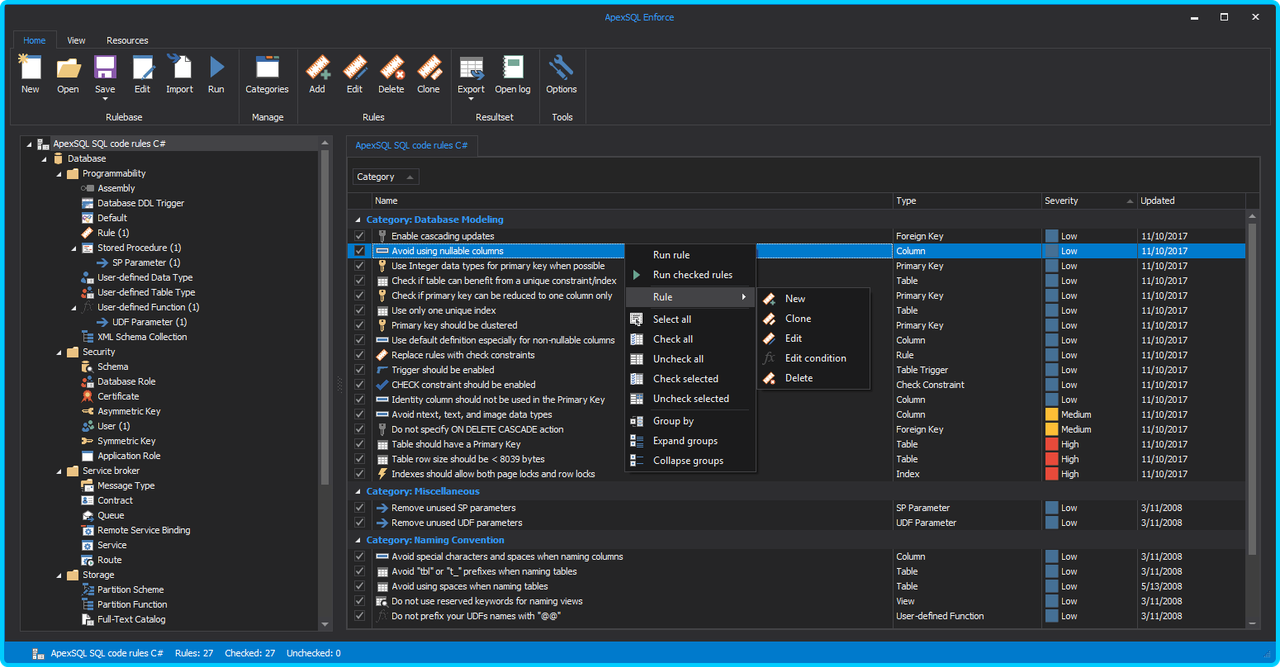Viewport: 1280px width, 667px height.
Task: Open Category group-by dropdown
Action: (x=386, y=177)
